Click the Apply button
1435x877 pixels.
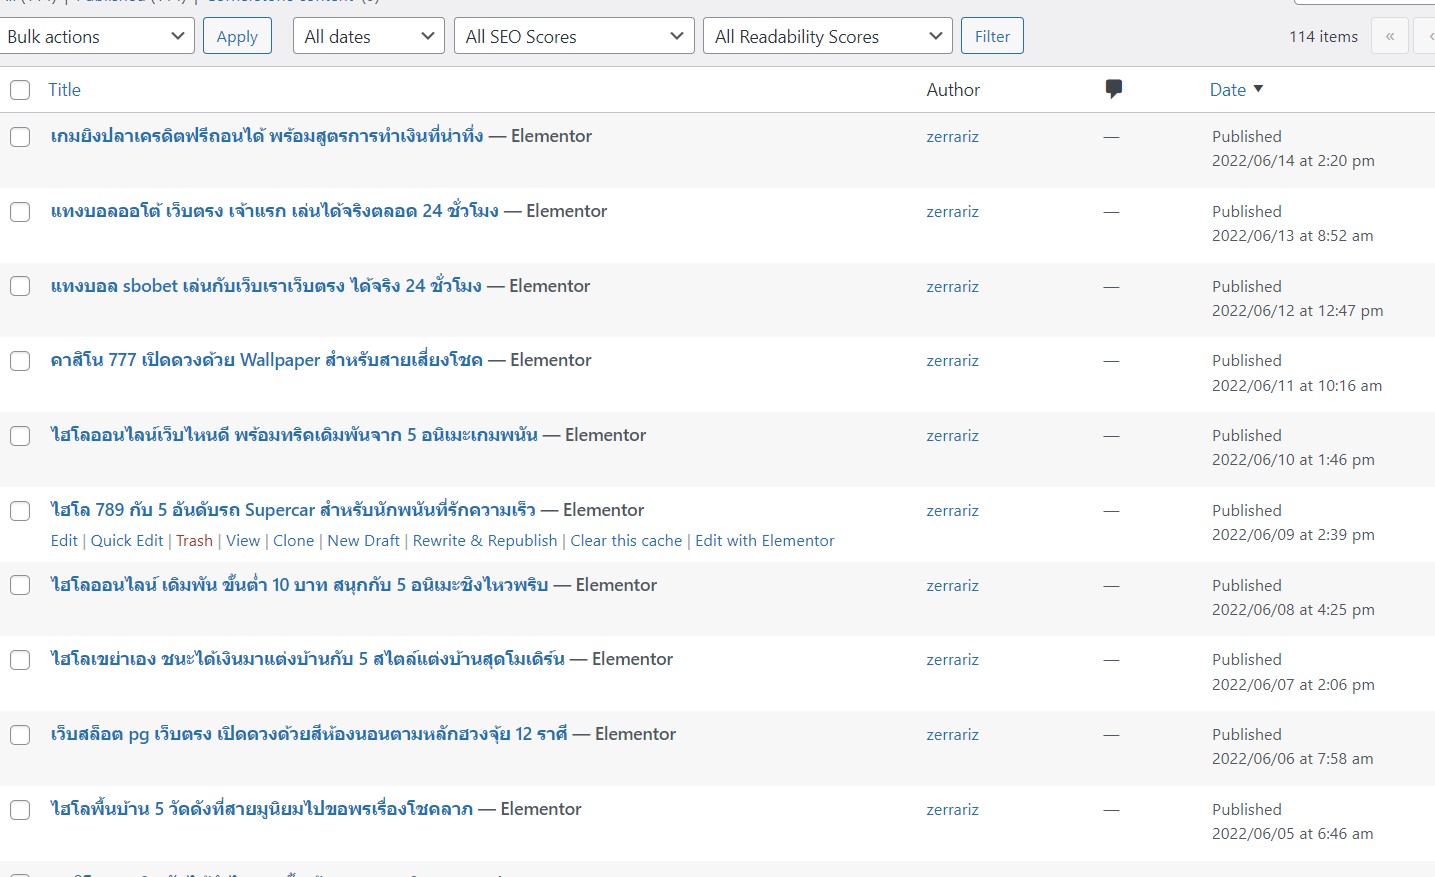(x=237, y=36)
